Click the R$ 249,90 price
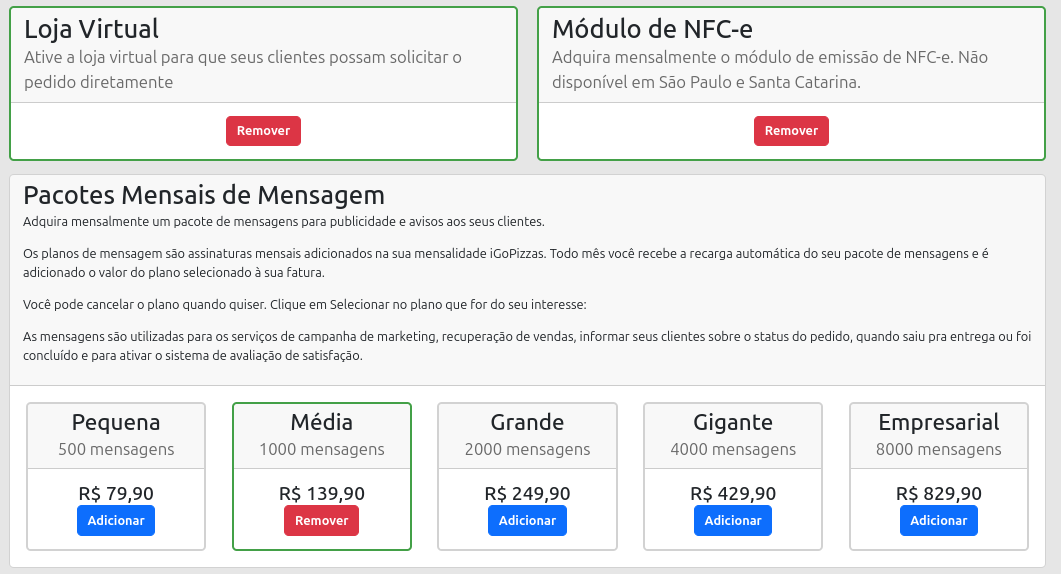Screen dimensions: 1061x574 (527, 493)
